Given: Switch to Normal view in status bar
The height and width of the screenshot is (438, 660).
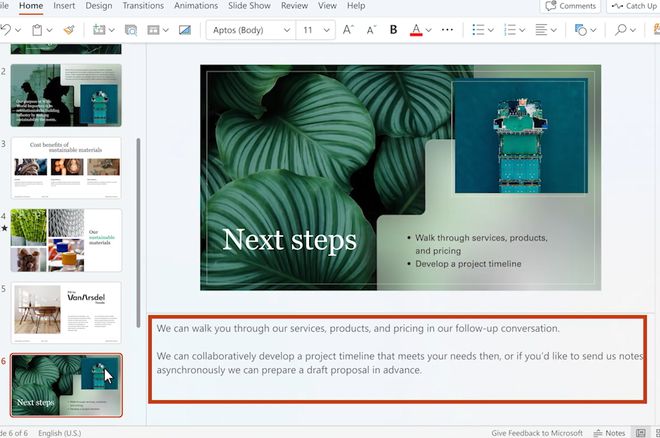Looking at the screenshot, I should pyautogui.click(x=641, y=432).
